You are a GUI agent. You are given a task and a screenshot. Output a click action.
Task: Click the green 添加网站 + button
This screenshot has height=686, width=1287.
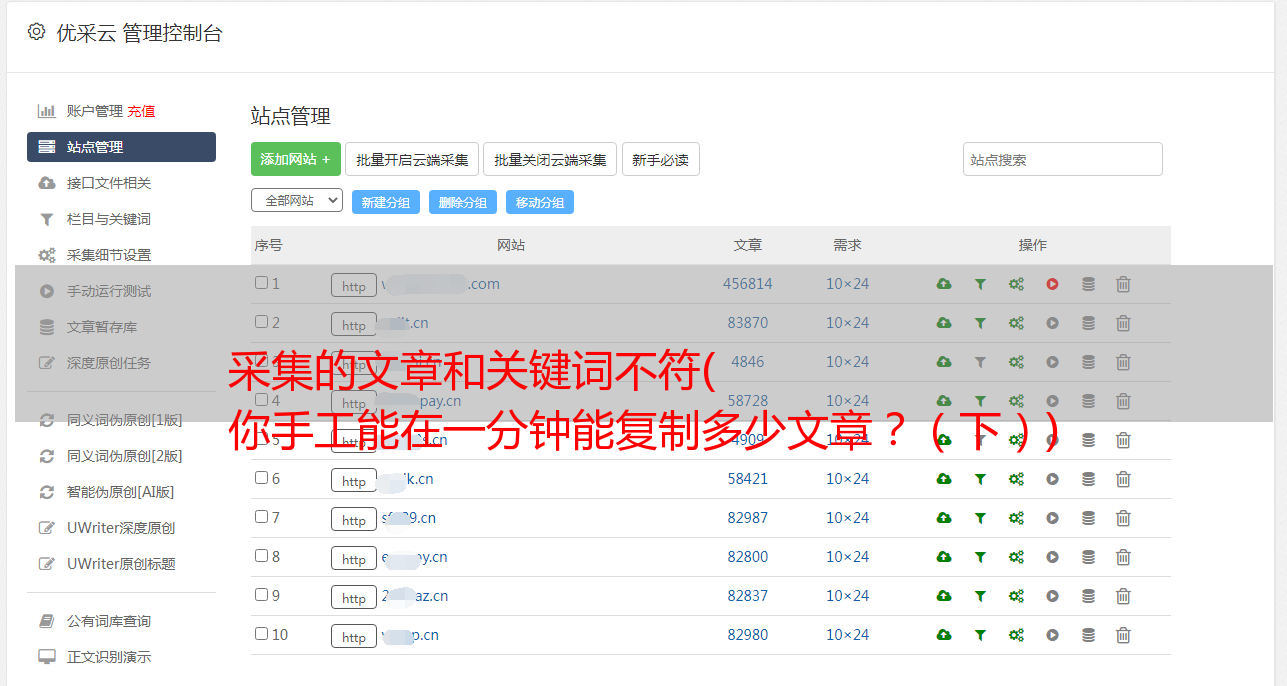tap(296, 159)
